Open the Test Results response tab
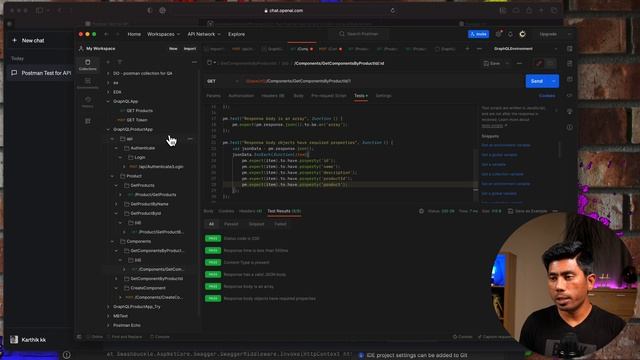Viewport: 640px width, 360px height. click(284, 211)
